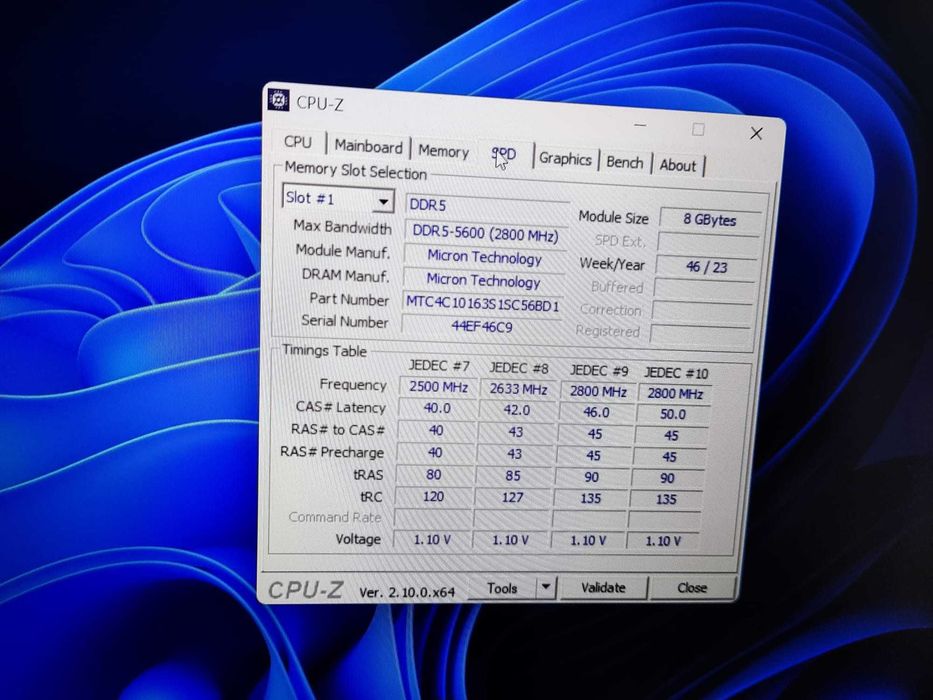Click the JEDEC #7 voltage 1.10 V cell
Image resolution: width=933 pixels, height=700 pixels.
[432, 539]
